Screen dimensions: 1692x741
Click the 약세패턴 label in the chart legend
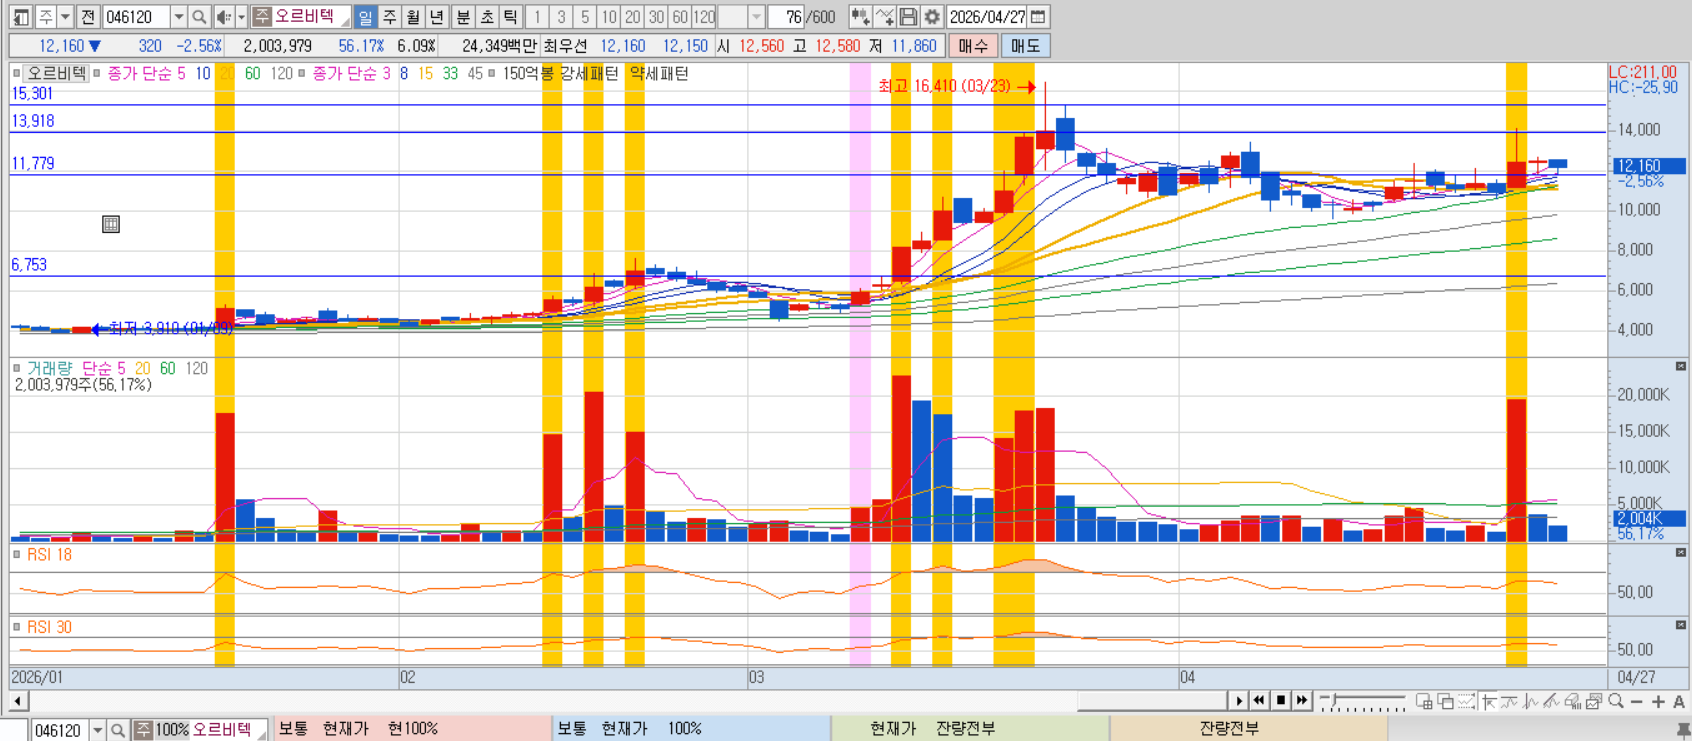point(659,73)
